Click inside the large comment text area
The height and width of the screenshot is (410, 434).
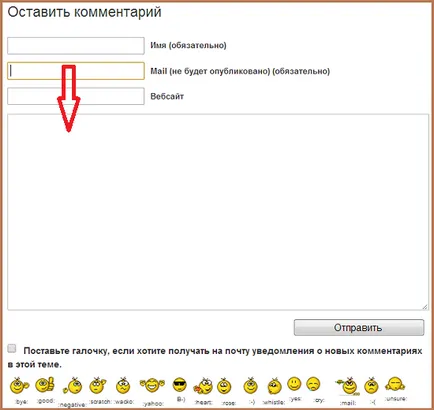218,212
